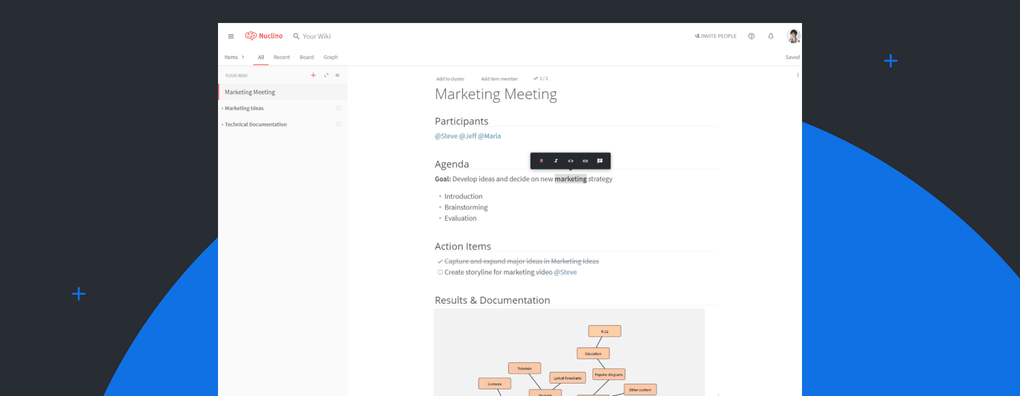The height and width of the screenshot is (396, 1020).
Task: Click the 1 / 2 task progress indicator
Action: point(541,79)
